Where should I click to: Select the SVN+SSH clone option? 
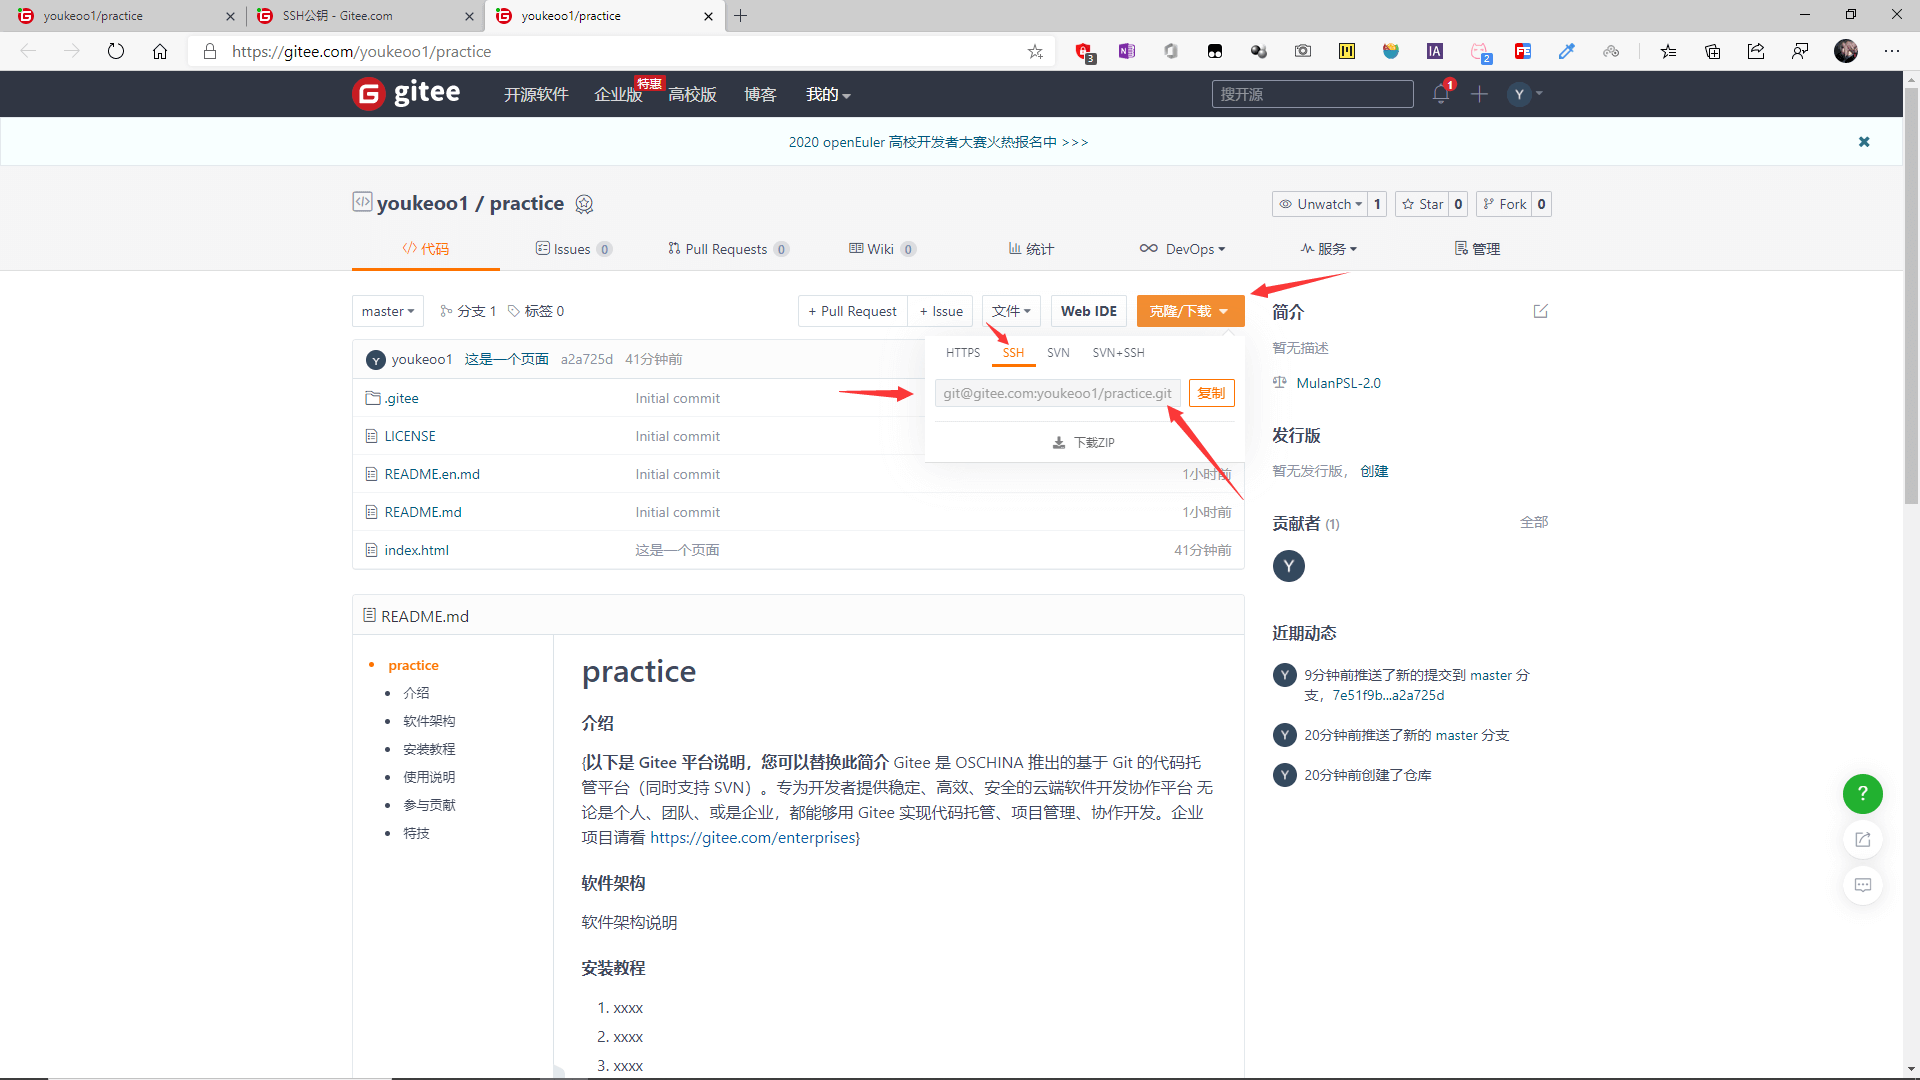(x=1118, y=353)
